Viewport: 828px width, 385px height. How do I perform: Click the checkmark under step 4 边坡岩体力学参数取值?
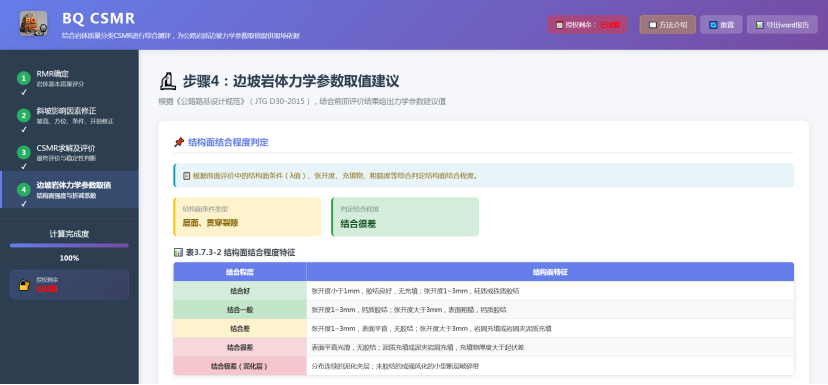point(23,203)
